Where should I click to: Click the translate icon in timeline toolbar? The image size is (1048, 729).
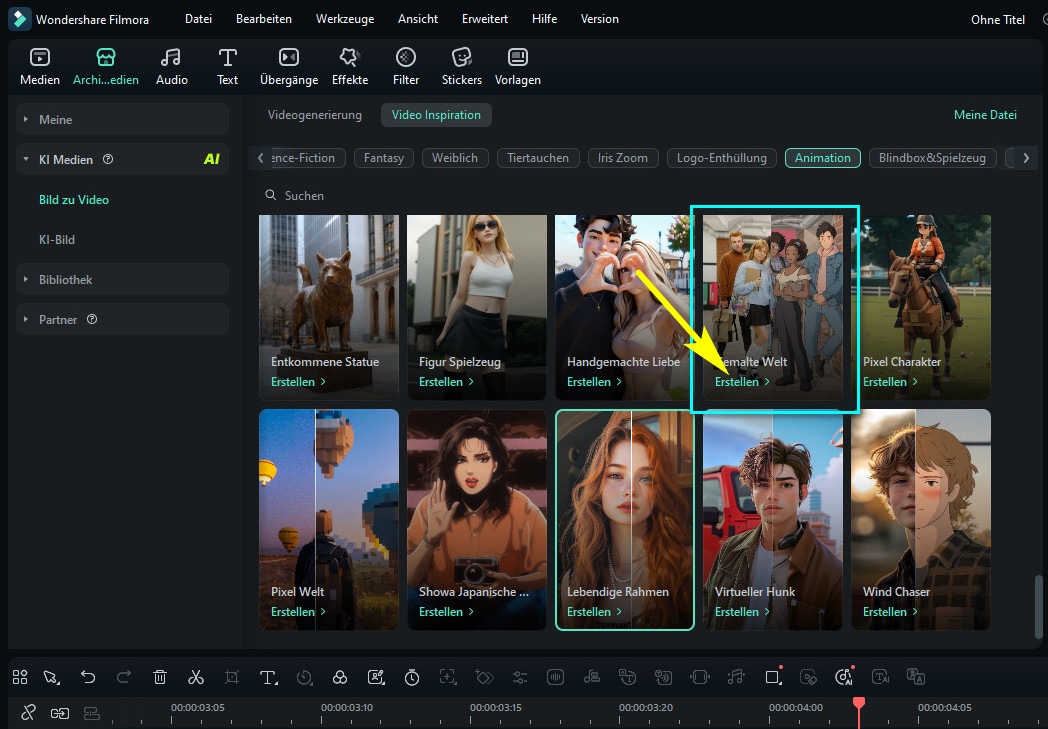(916, 677)
